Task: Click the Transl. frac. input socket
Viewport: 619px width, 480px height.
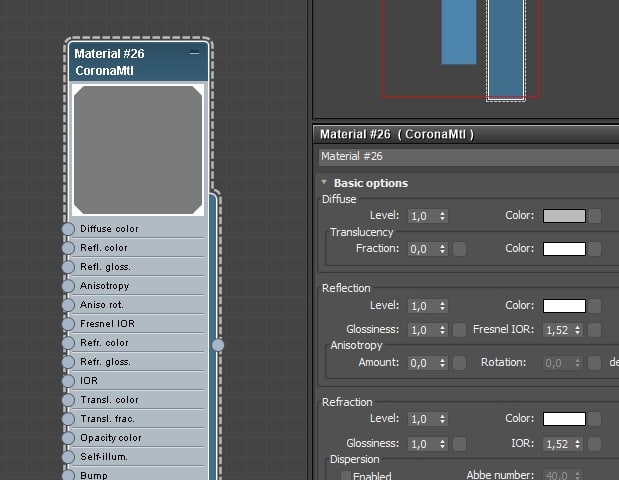Action: pos(68,419)
